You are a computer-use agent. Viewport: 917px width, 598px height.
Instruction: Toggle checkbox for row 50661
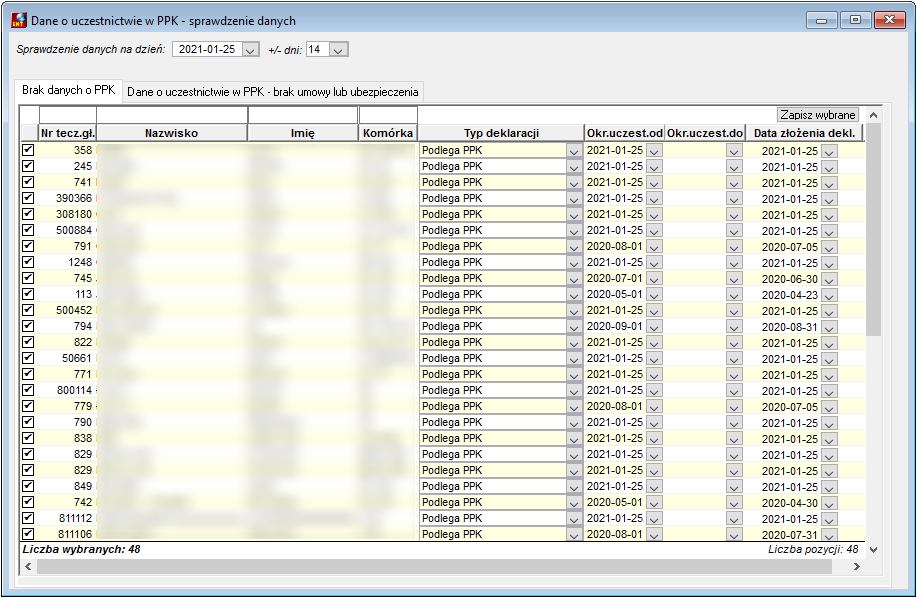click(28, 358)
